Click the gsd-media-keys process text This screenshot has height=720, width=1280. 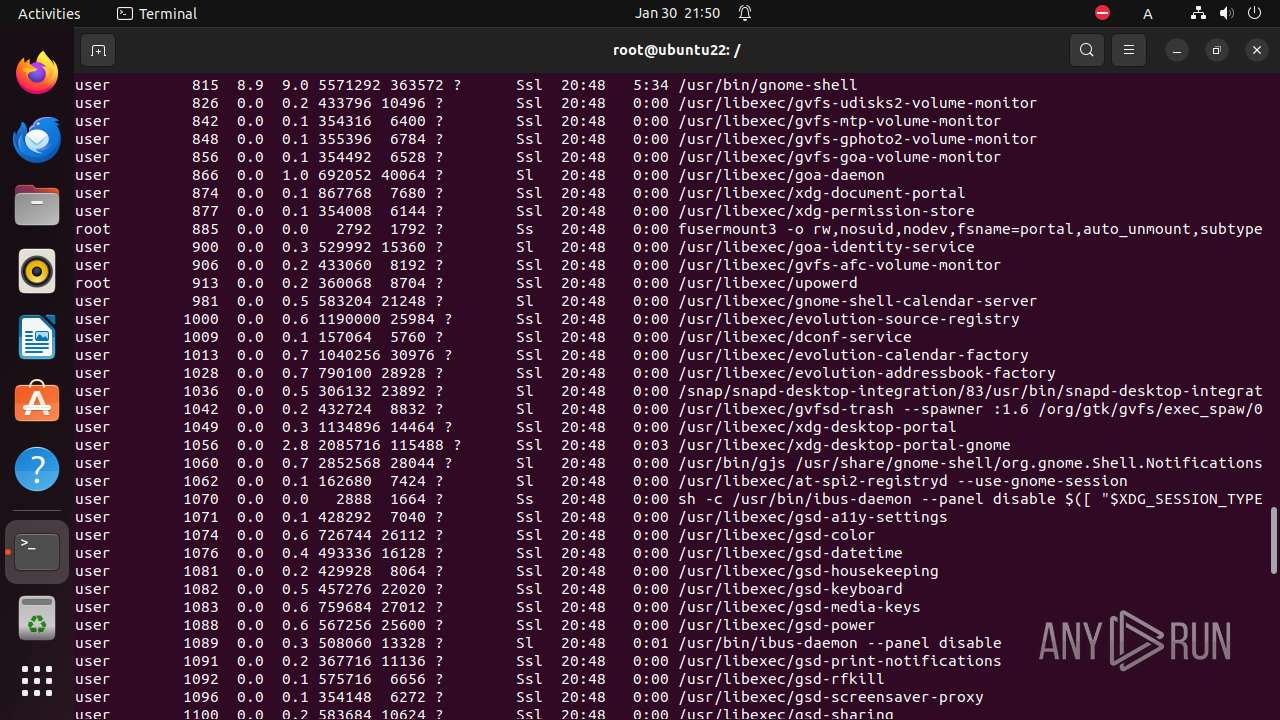[799, 607]
